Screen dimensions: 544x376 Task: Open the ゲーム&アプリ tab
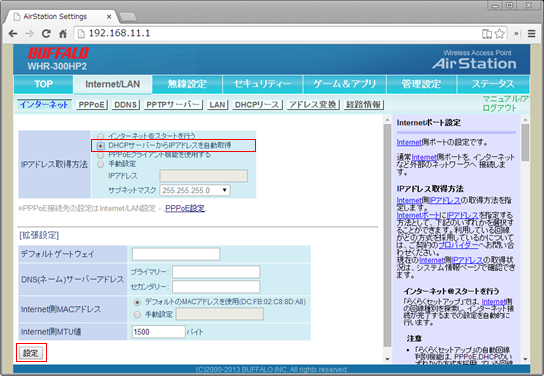pyautogui.click(x=345, y=84)
